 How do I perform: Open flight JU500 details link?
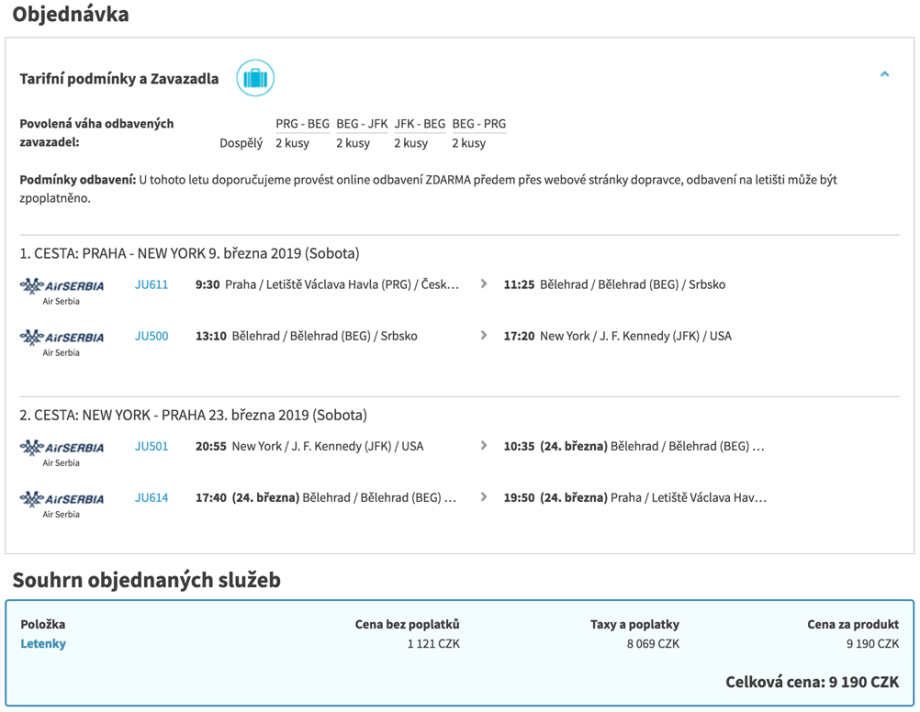pos(151,336)
